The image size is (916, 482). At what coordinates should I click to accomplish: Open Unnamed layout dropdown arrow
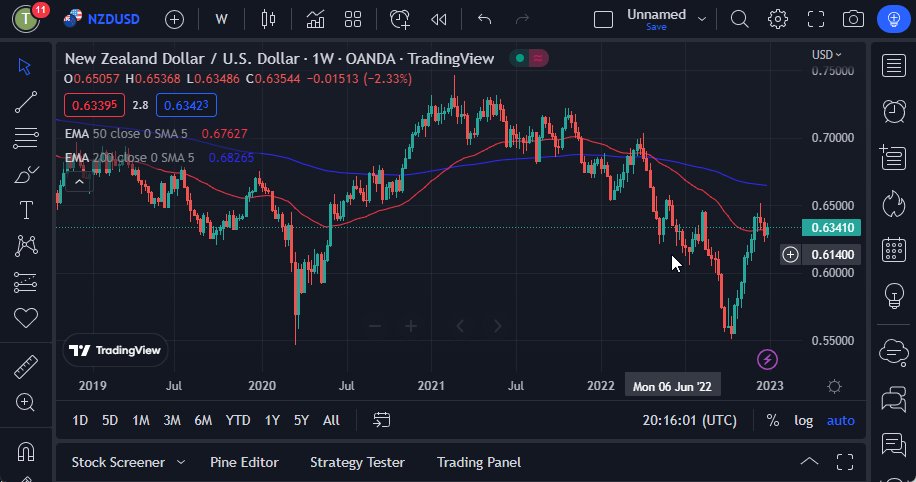pos(702,19)
